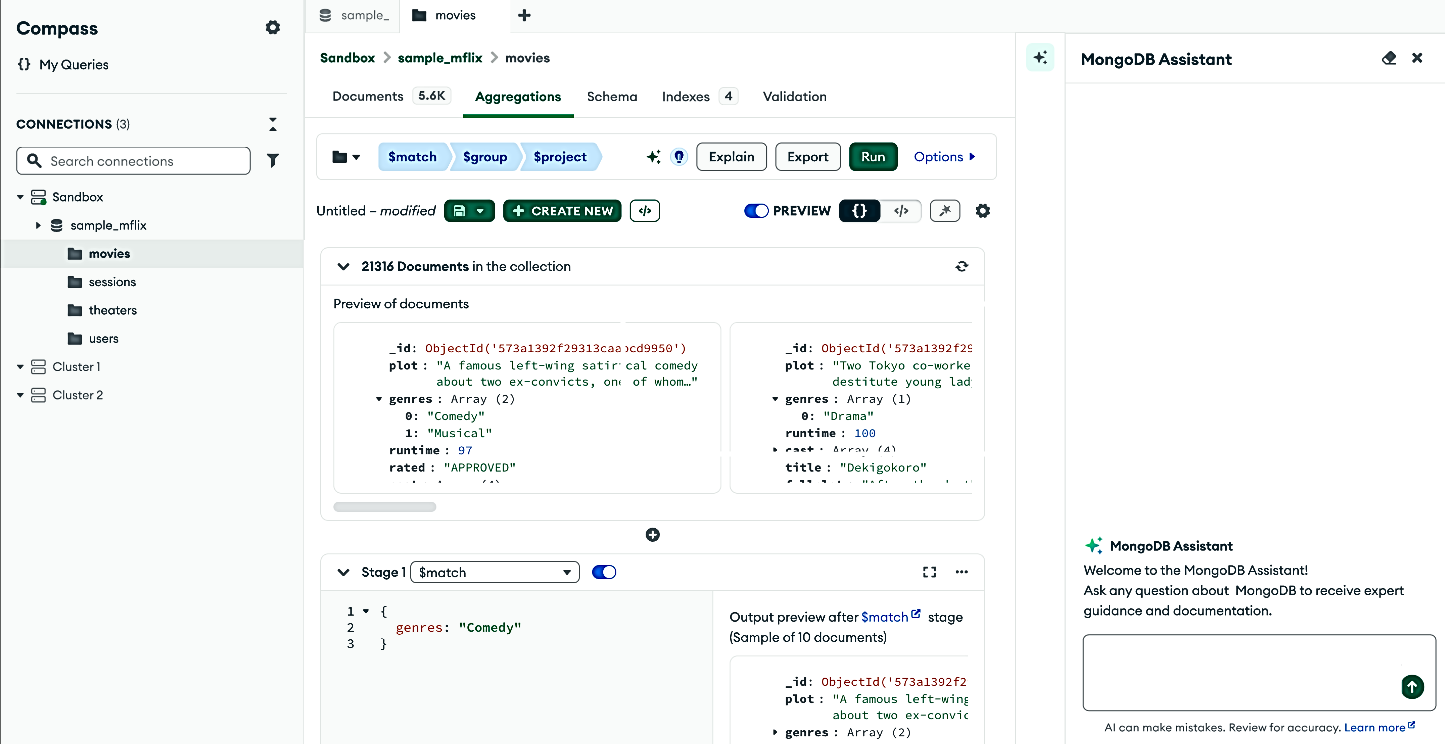Open the $match documentation link
This screenshot has height=744, width=1445.
[890, 617]
